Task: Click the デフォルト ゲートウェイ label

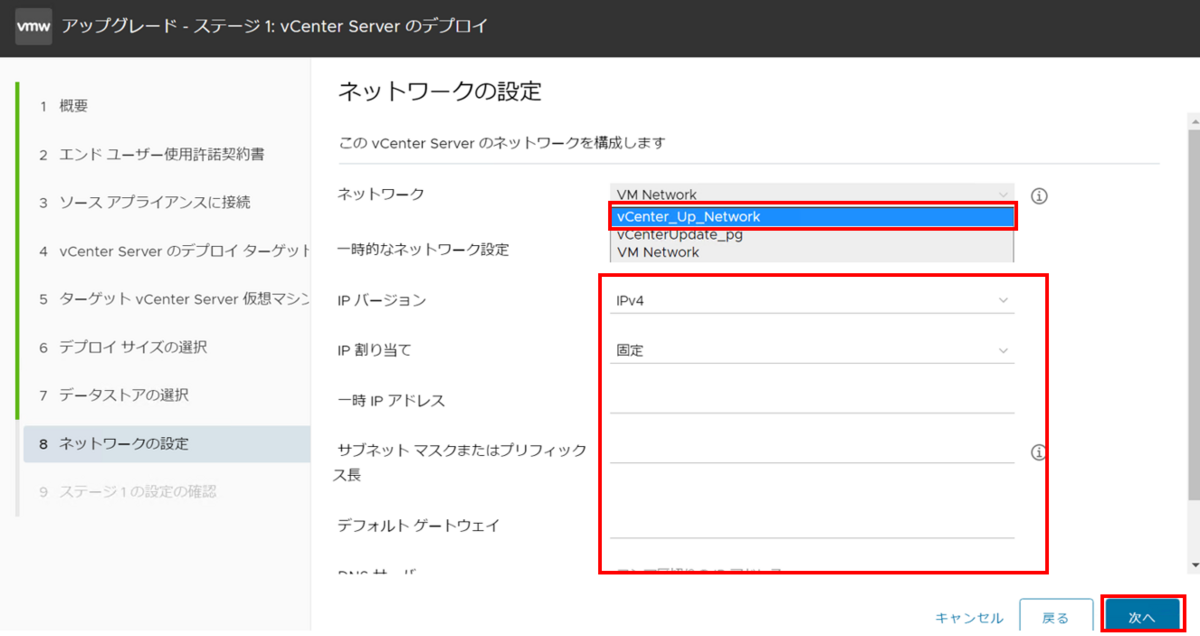Action: 418,525
